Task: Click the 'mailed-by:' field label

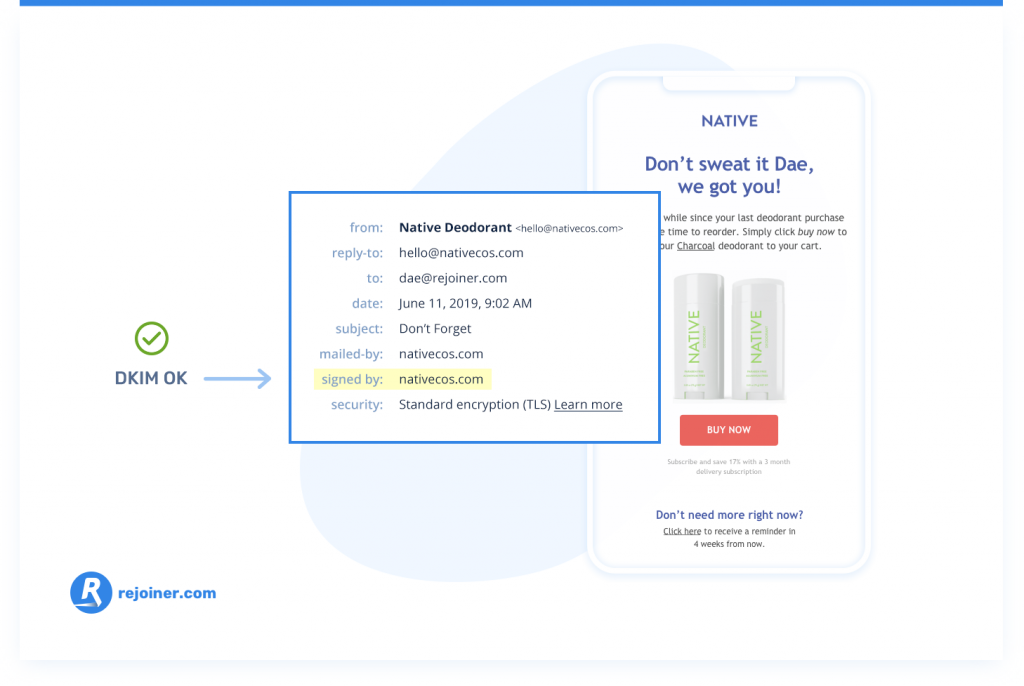Action: [x=351, y=354]
